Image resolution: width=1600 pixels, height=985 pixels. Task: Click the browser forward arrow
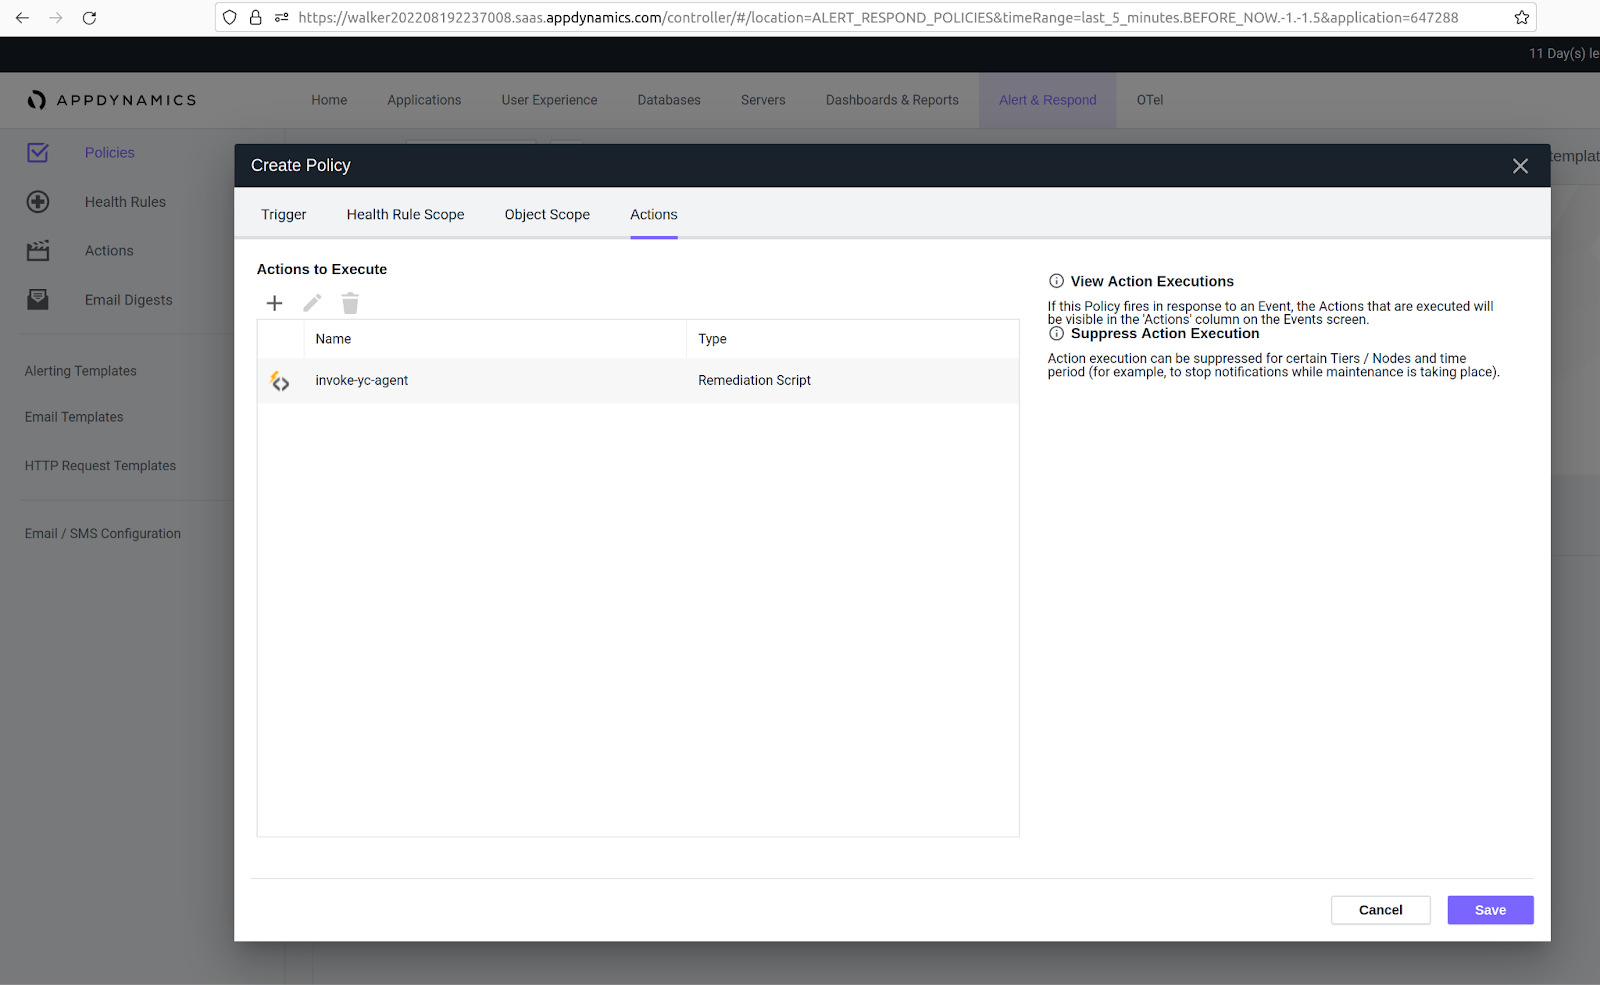click(x=56, y=18)
